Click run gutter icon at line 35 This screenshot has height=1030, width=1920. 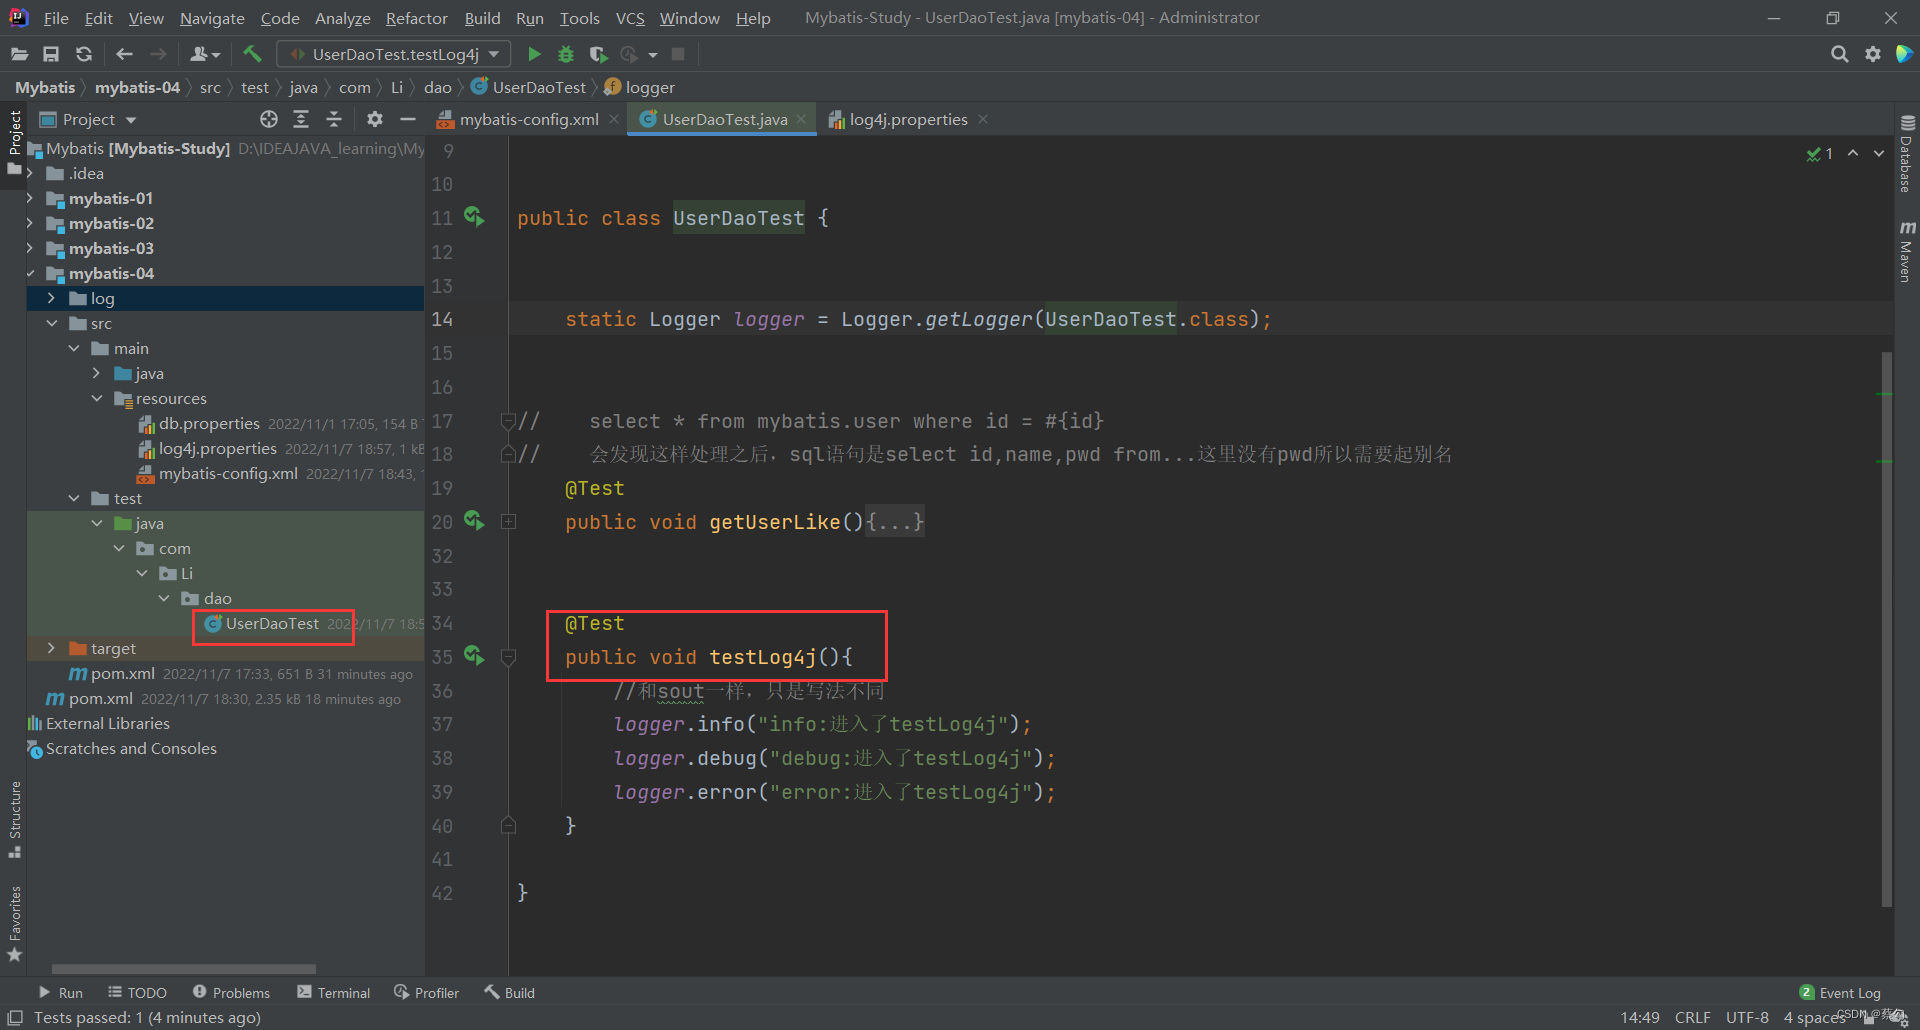click(x=474, y=656)
